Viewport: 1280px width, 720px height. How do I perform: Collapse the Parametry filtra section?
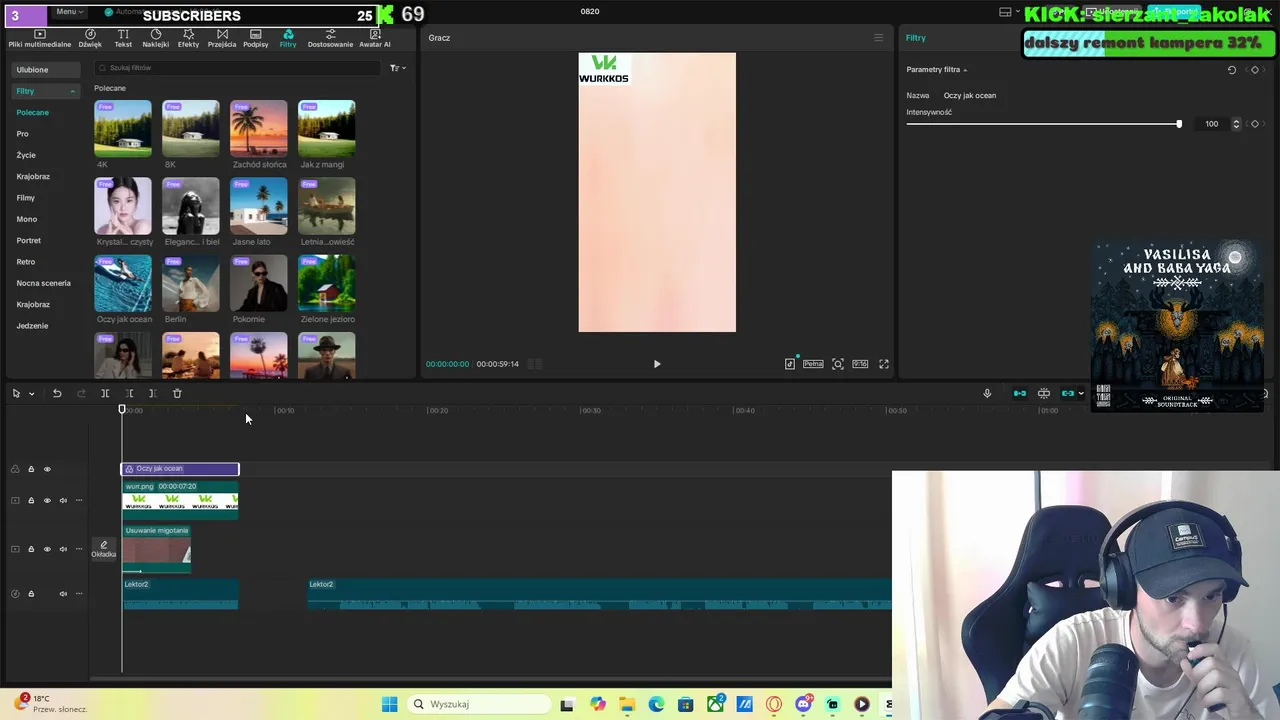point(965,70)
